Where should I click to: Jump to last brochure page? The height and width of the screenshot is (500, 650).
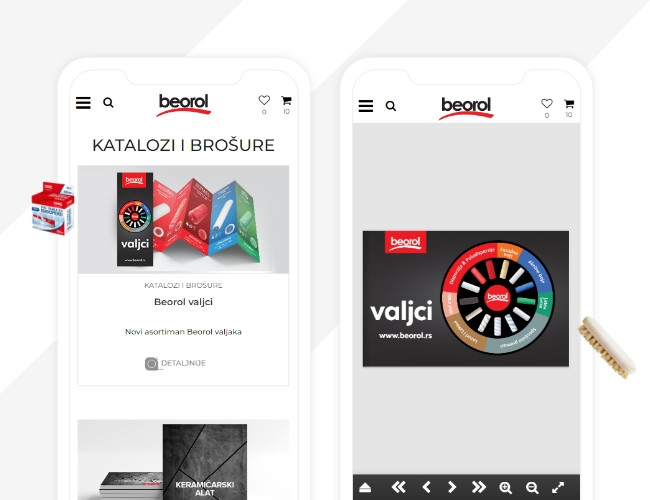[479, 487]
